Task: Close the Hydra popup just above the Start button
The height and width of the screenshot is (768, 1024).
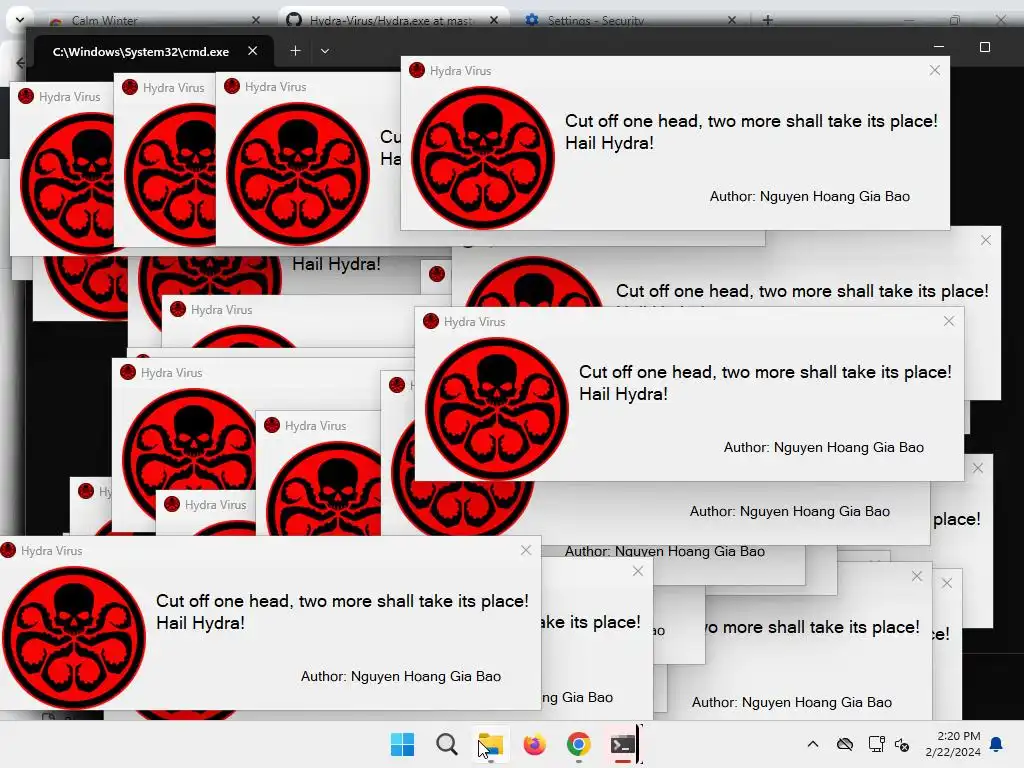Action: click(526, 550)
